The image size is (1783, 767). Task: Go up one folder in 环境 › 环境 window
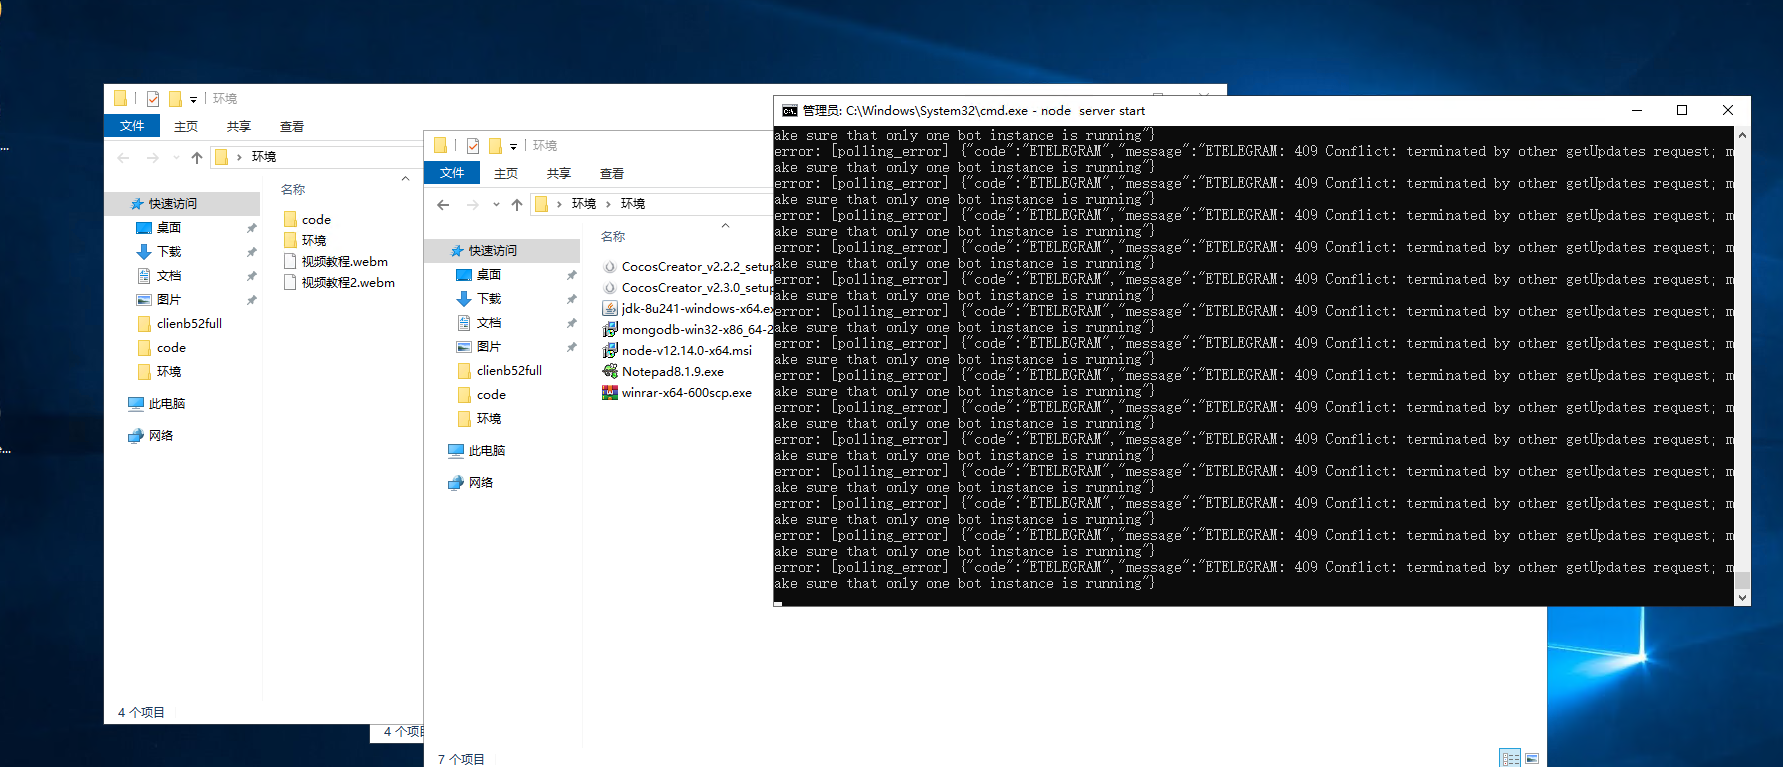click(x=516, y=204)
